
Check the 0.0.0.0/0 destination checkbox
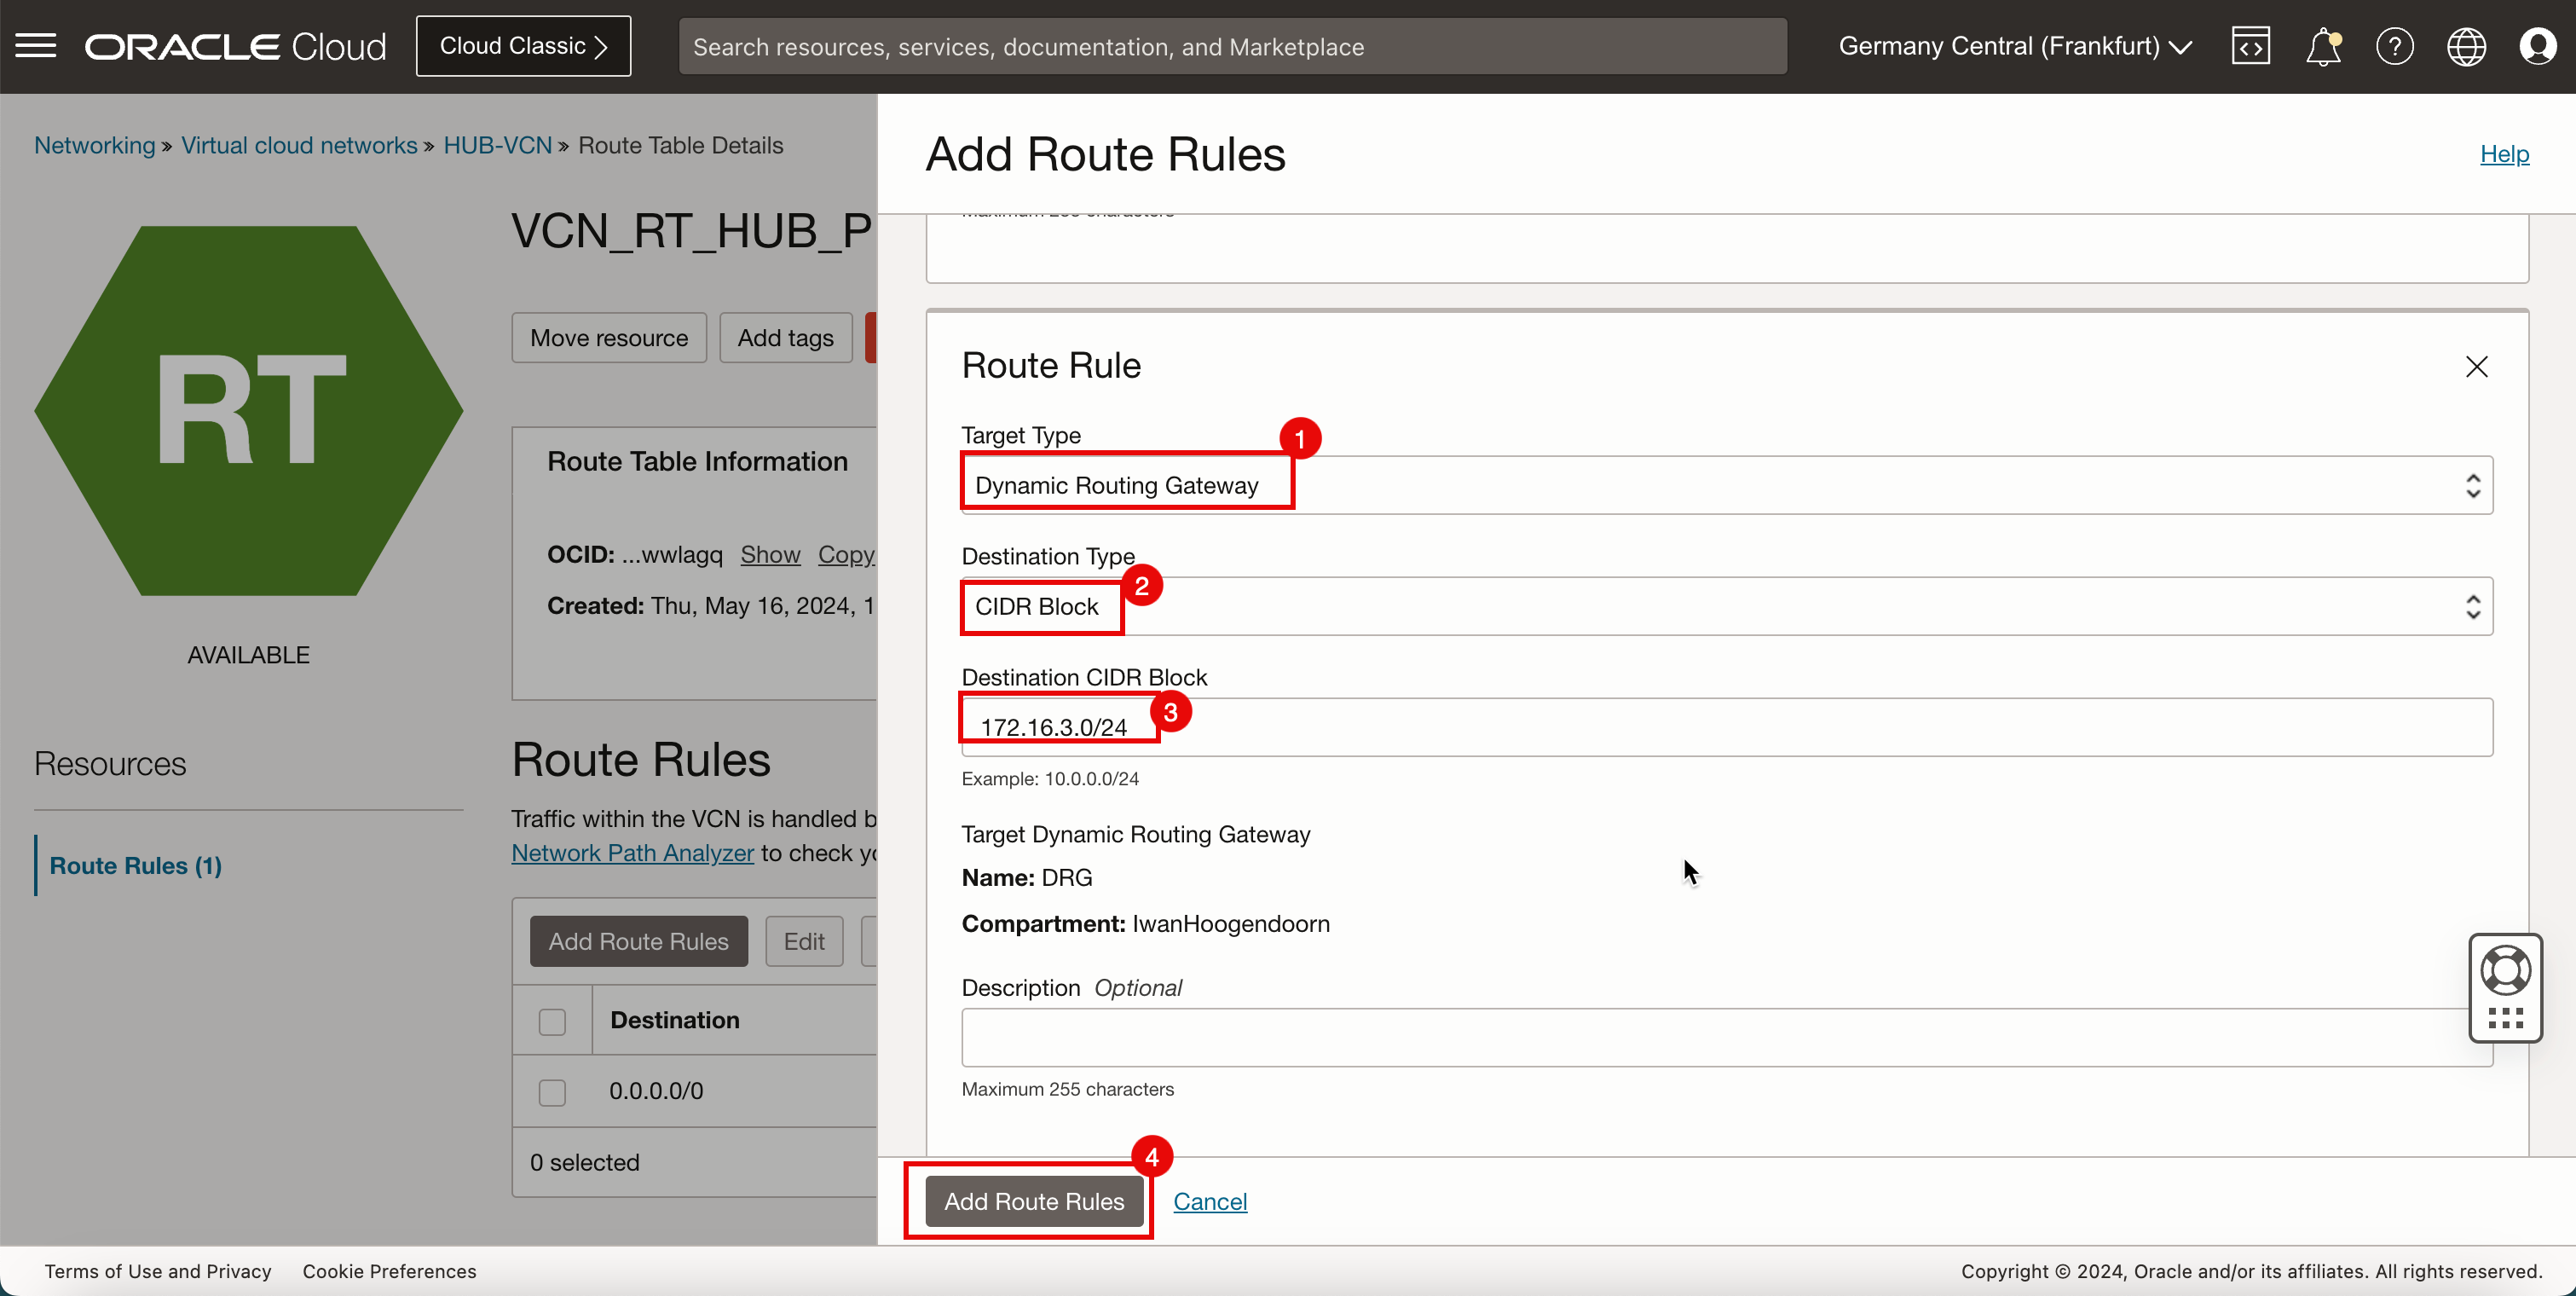tap(552, 1091)
